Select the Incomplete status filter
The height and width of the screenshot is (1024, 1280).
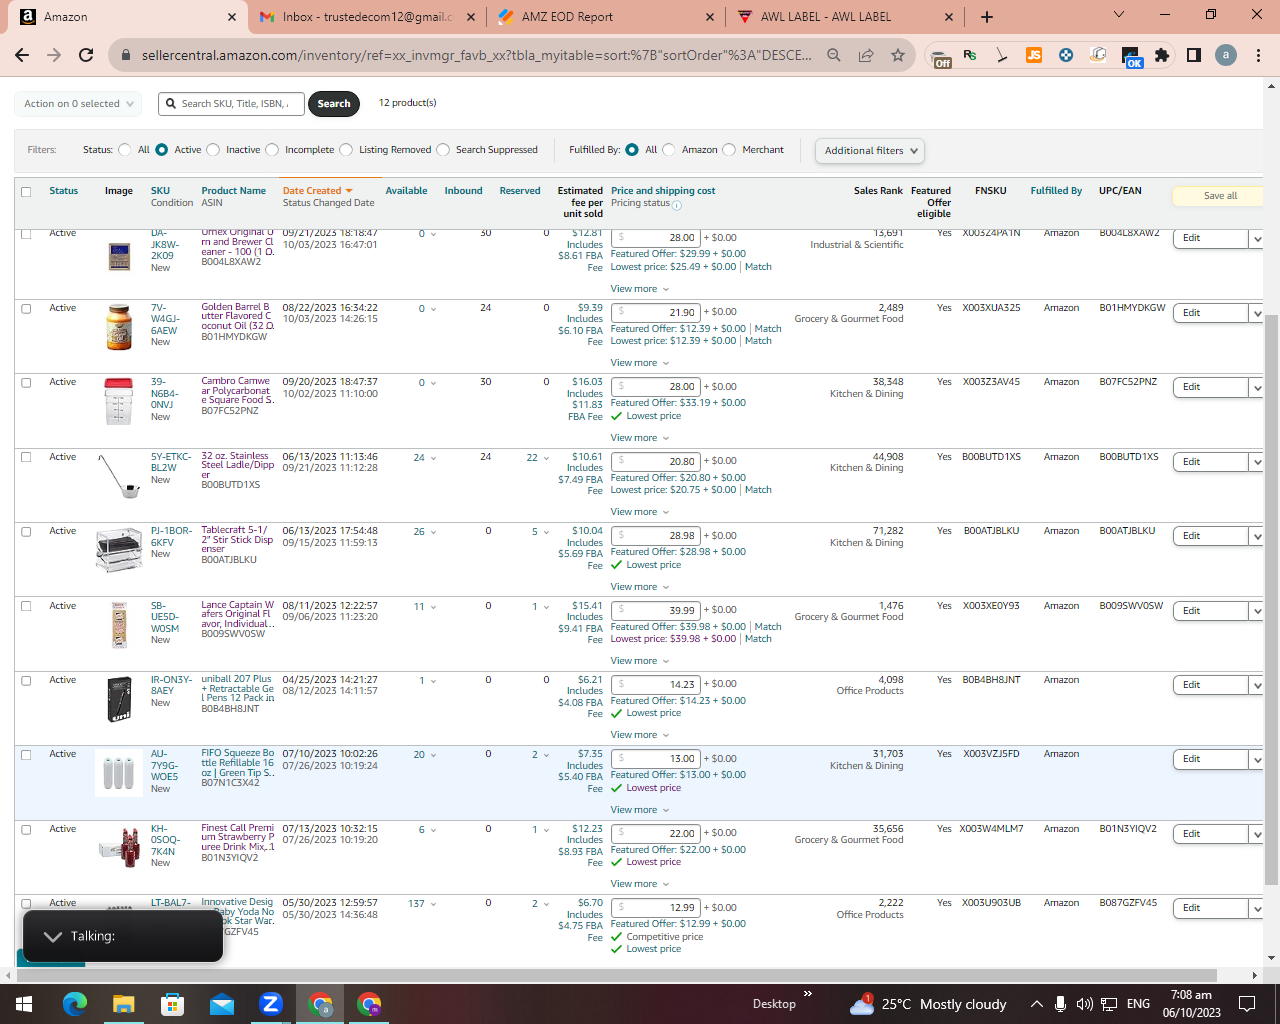coord(272,150)
